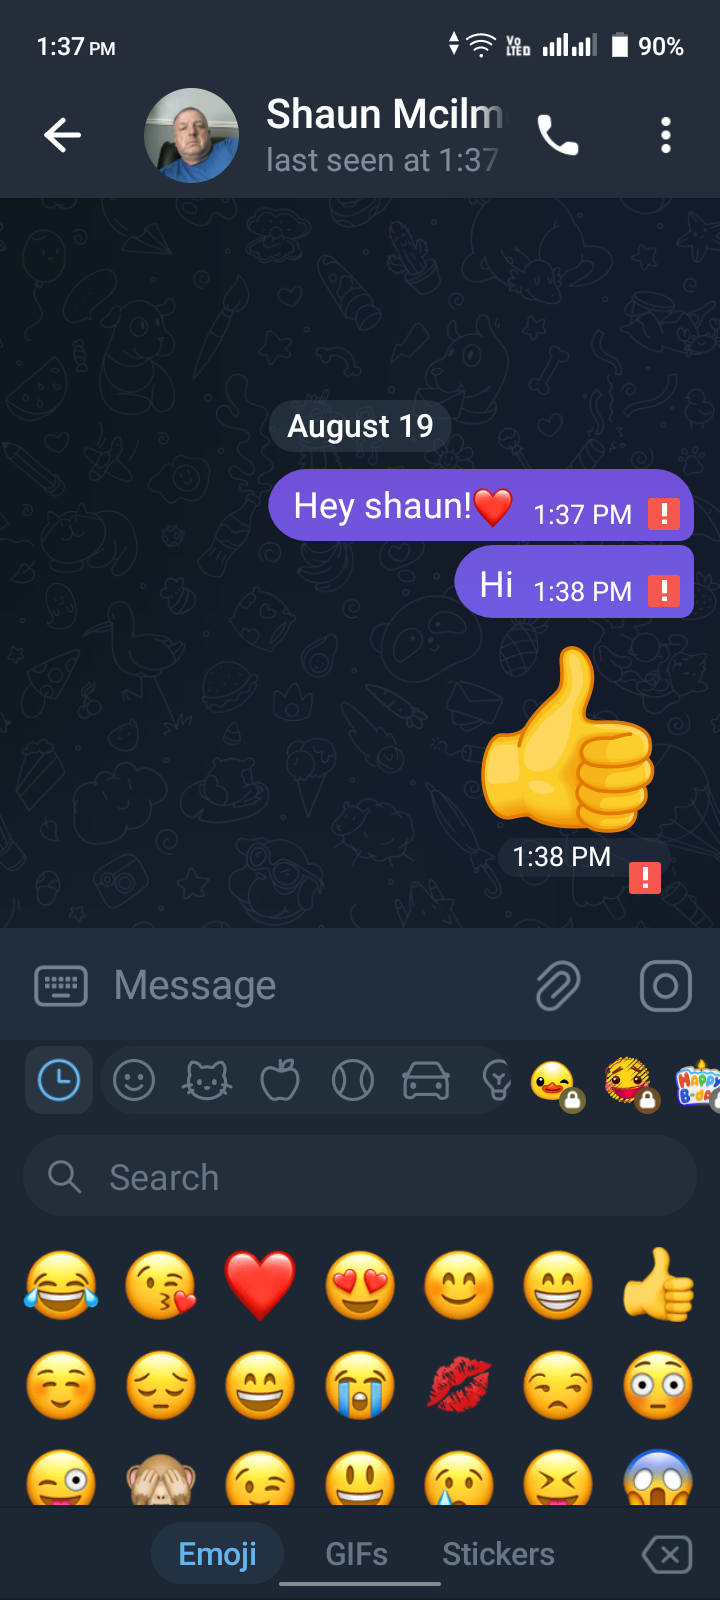The image size is (720, 1600).
Task: Switch to the GIFs tab
Action: (357, 1554)
